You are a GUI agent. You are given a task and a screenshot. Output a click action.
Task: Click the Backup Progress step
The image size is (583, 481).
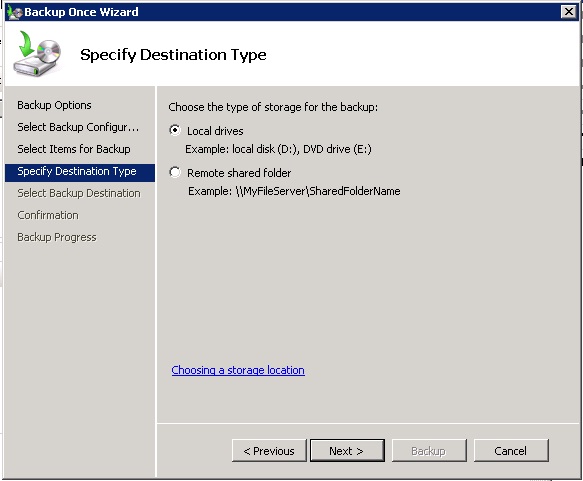point(57,237)
